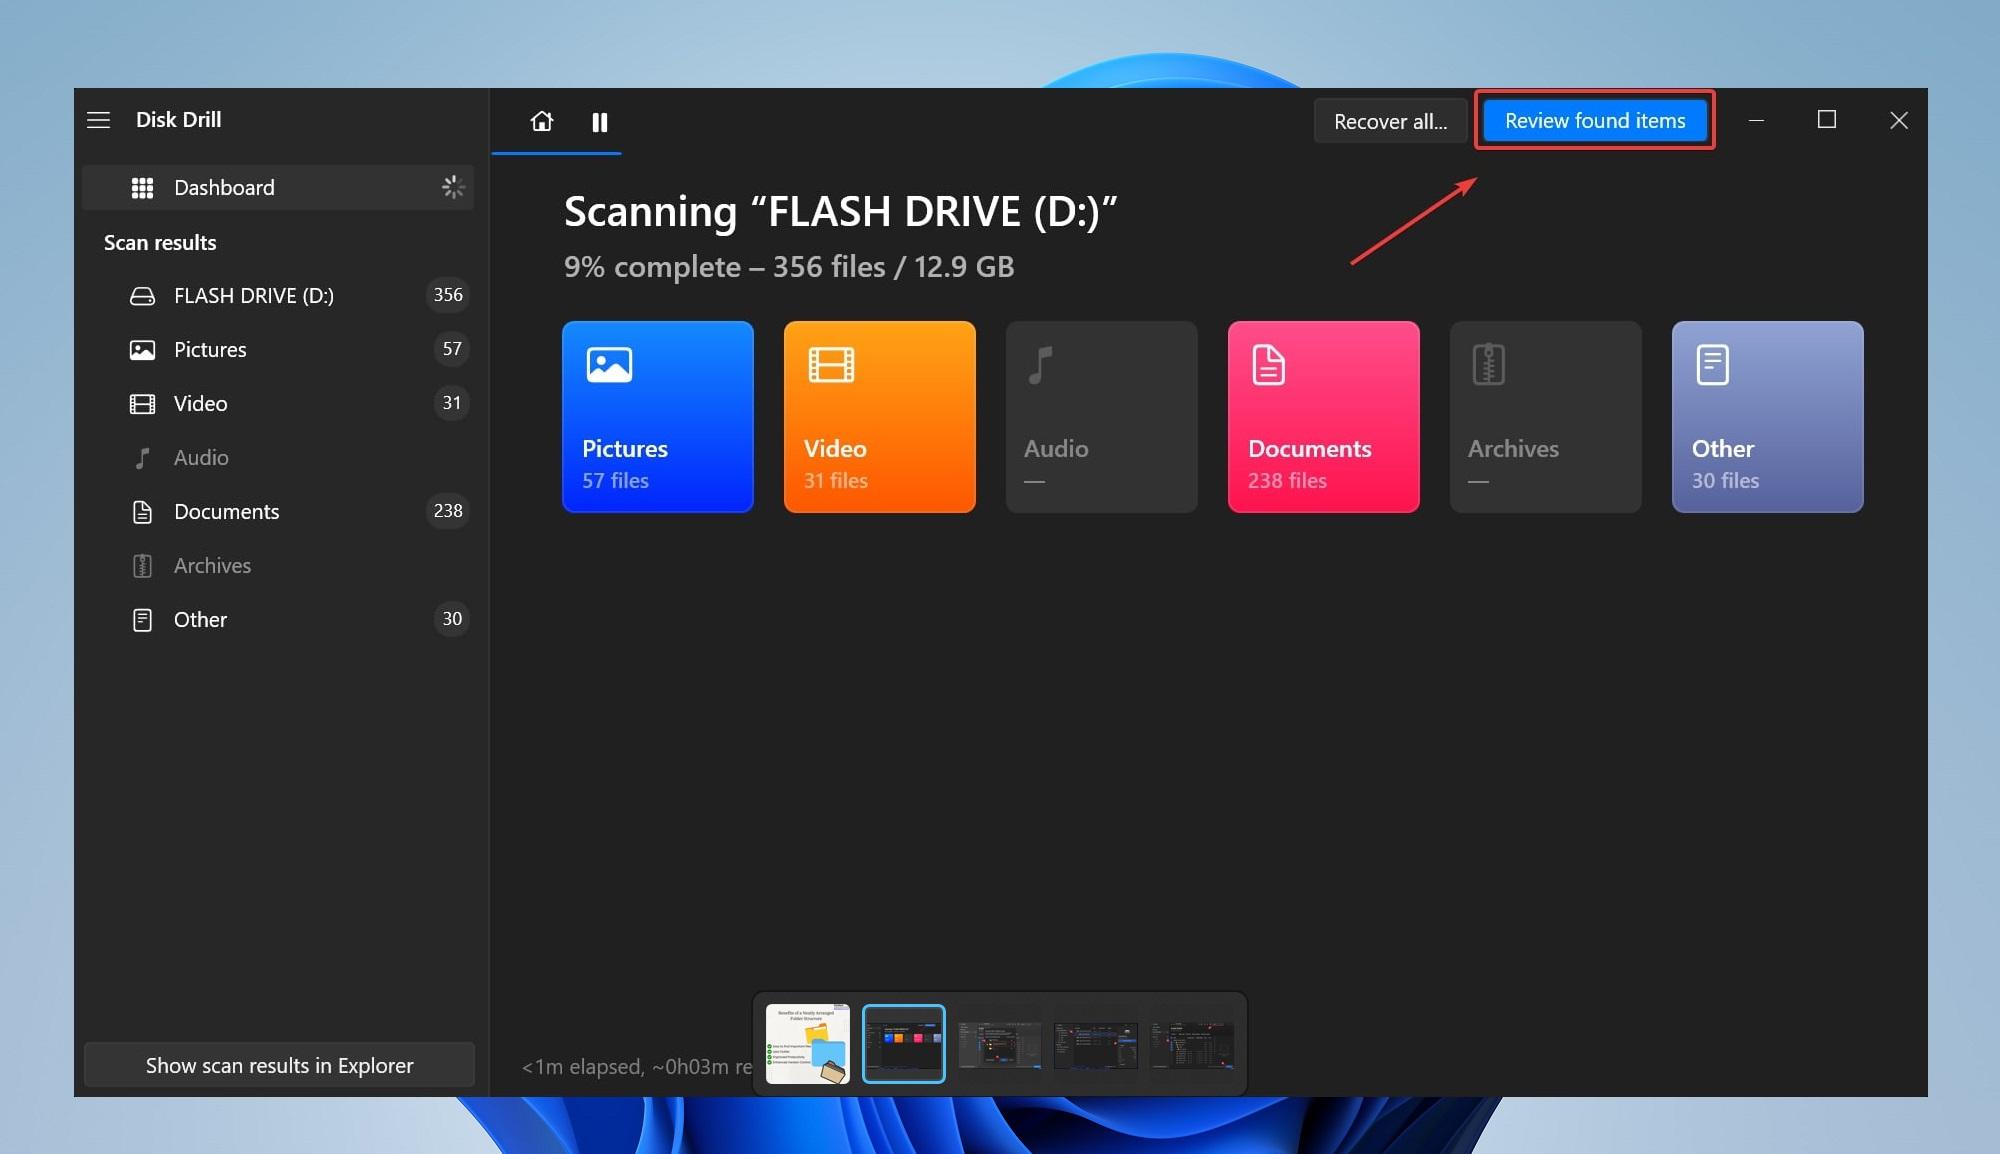Screen dimensions: 2000x1154
Task: Select Pictures in scan results sidebar
Action: click(207, 349)
